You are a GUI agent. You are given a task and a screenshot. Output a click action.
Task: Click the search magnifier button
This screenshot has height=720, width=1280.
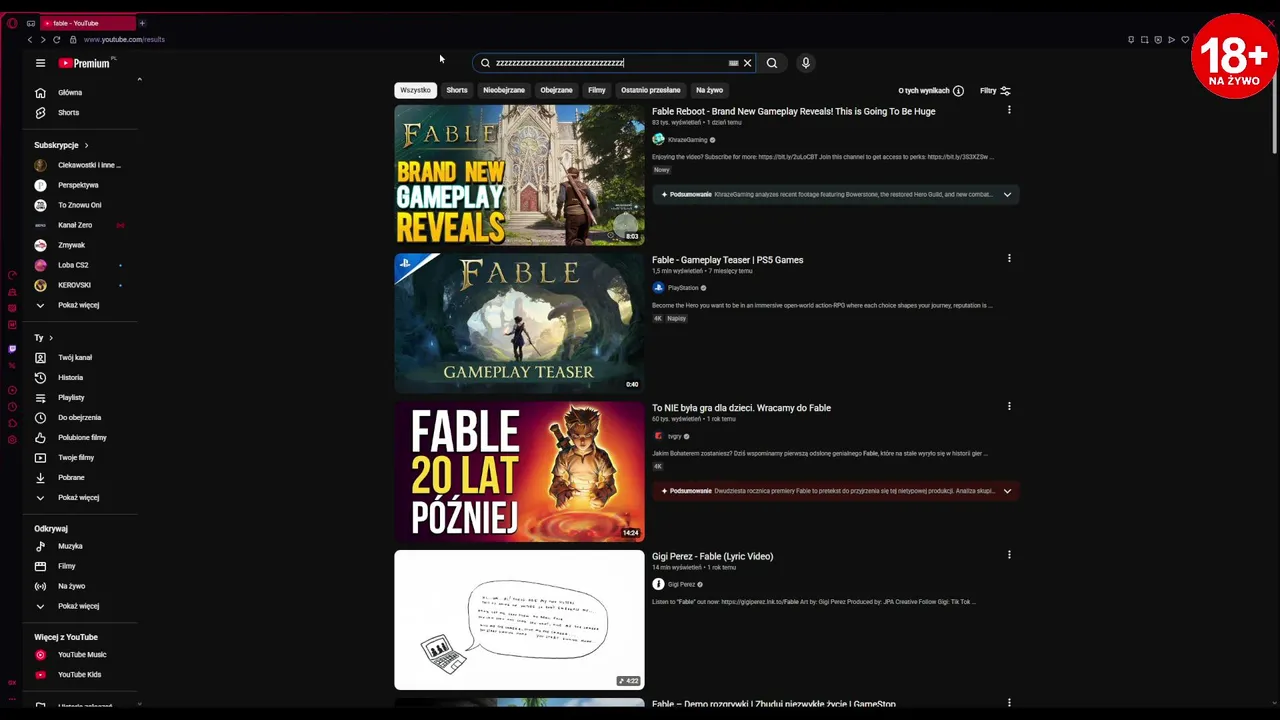tap(772, 63)
